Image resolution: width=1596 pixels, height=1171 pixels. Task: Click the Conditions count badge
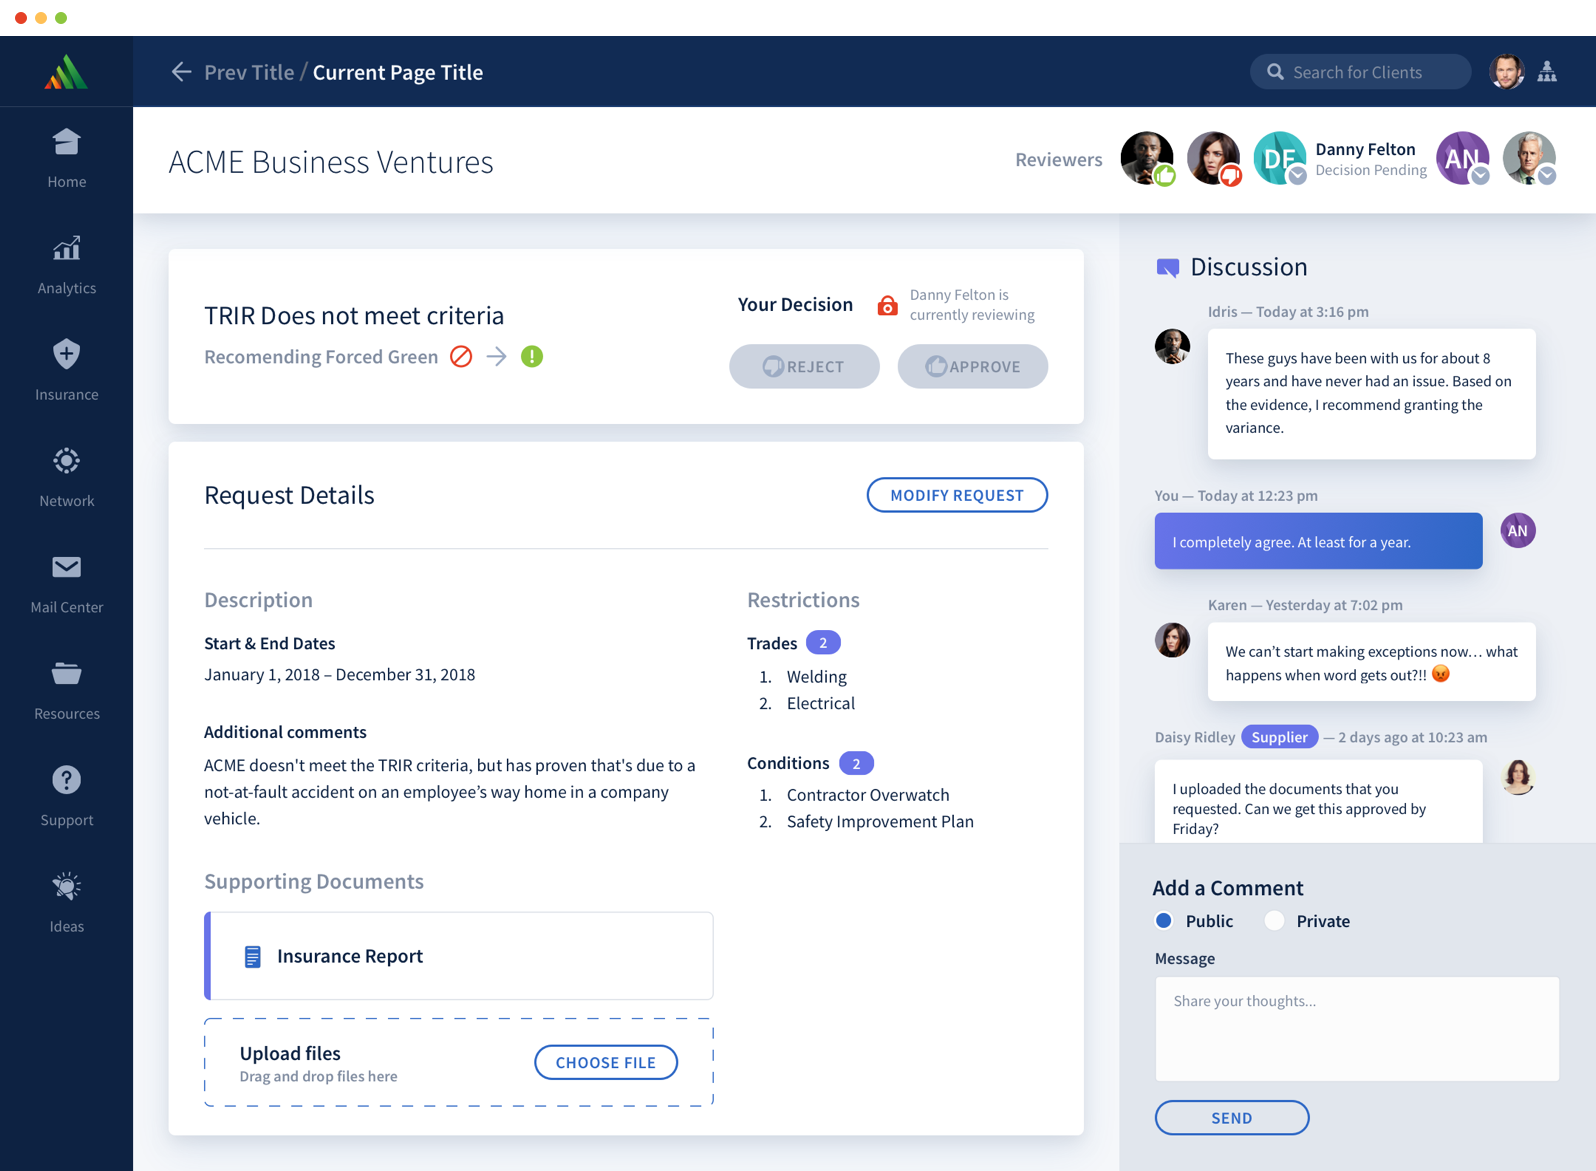[x=856, y=763]
